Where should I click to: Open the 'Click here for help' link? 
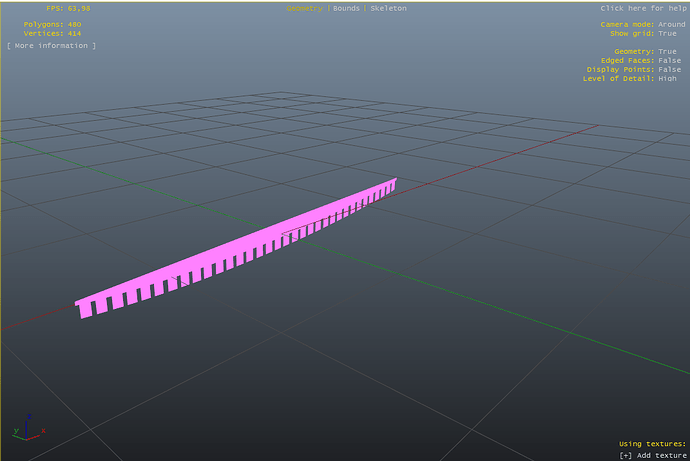(642, 8)
